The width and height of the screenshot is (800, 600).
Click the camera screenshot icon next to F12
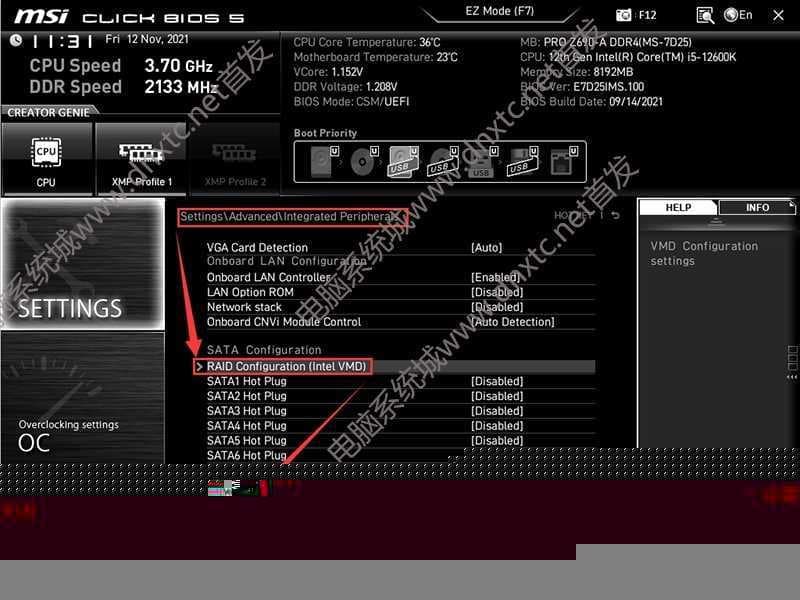coord(626,15)
